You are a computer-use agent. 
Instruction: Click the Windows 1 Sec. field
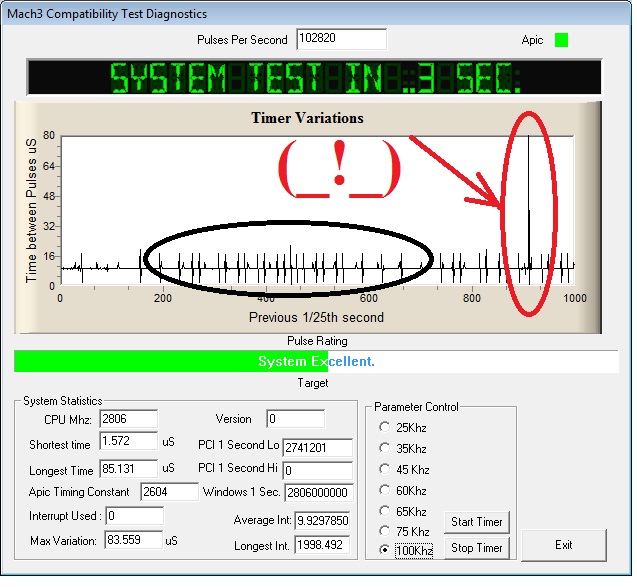coord(319,493)
